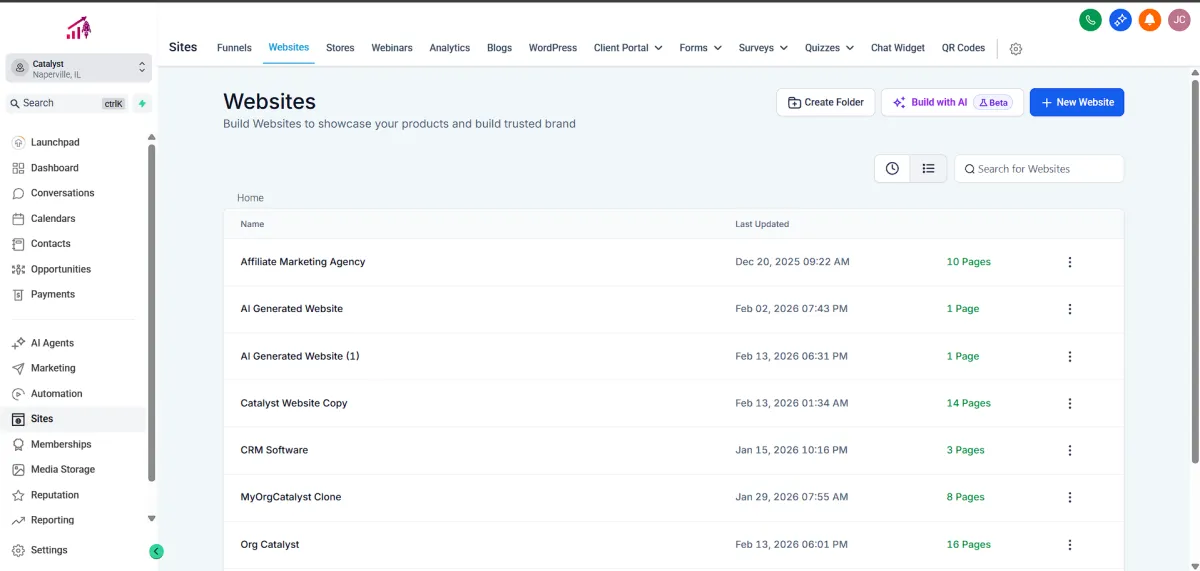Click the blue AI assistant sparkle icon
The image size is (1200, 571).
pyautogui.click(x=1120, y=20)
